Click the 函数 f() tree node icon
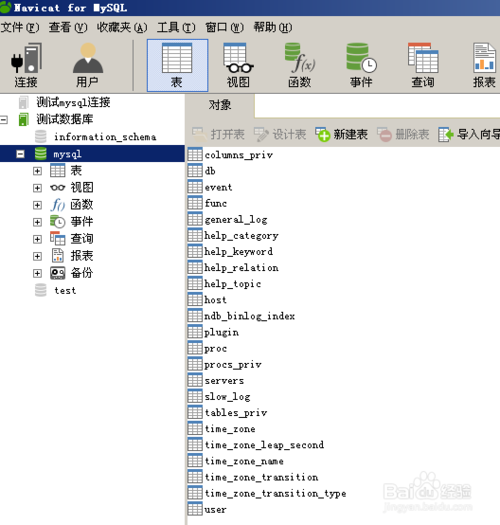Viewport: 500px width, 525px height. [x=58, y=205]
